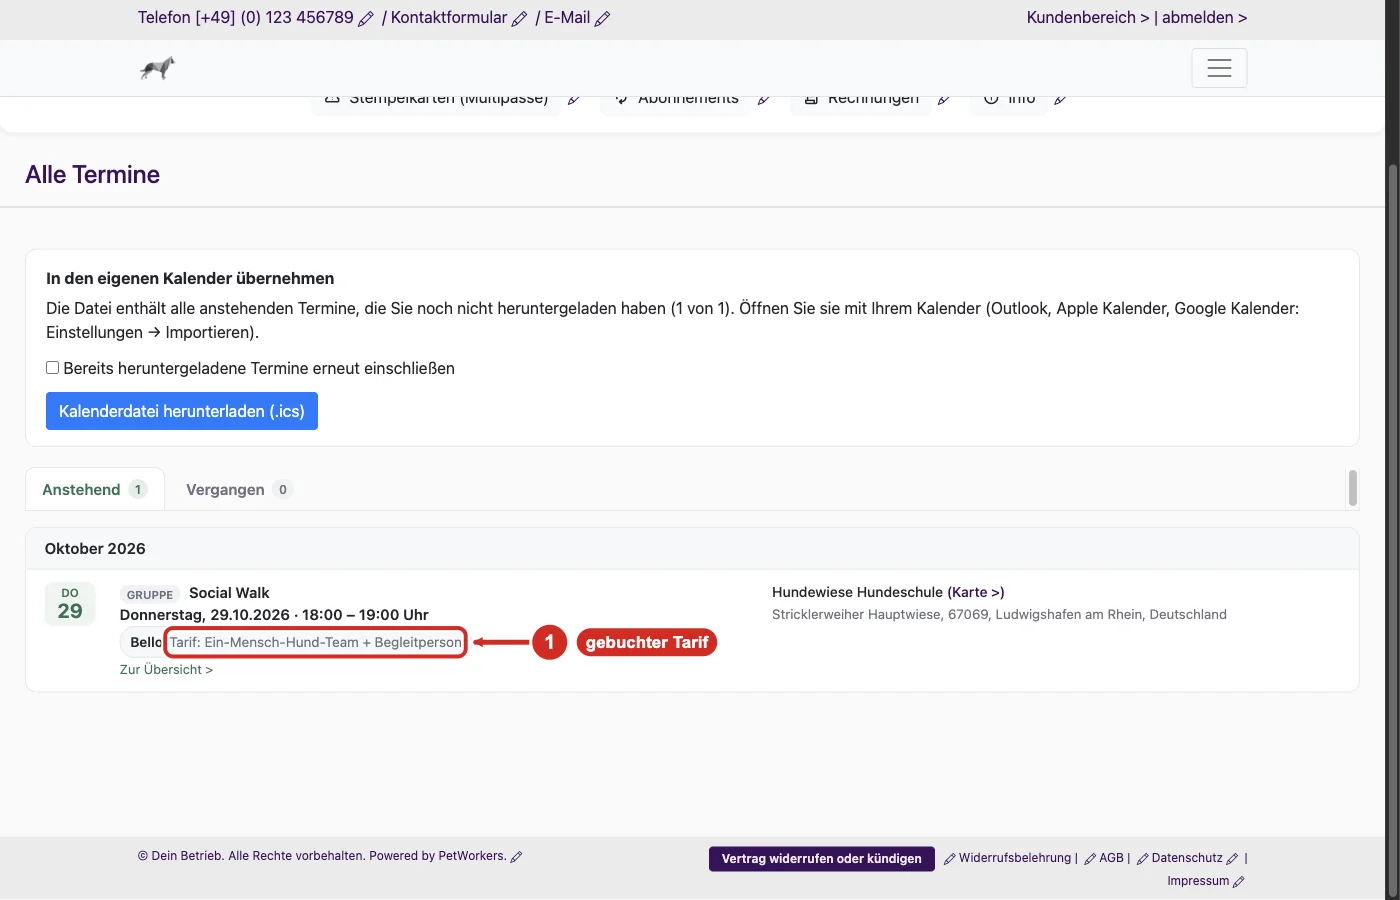Click the dog logo in header
This screenshot has height=900, width=1400.
click(157, 68)
